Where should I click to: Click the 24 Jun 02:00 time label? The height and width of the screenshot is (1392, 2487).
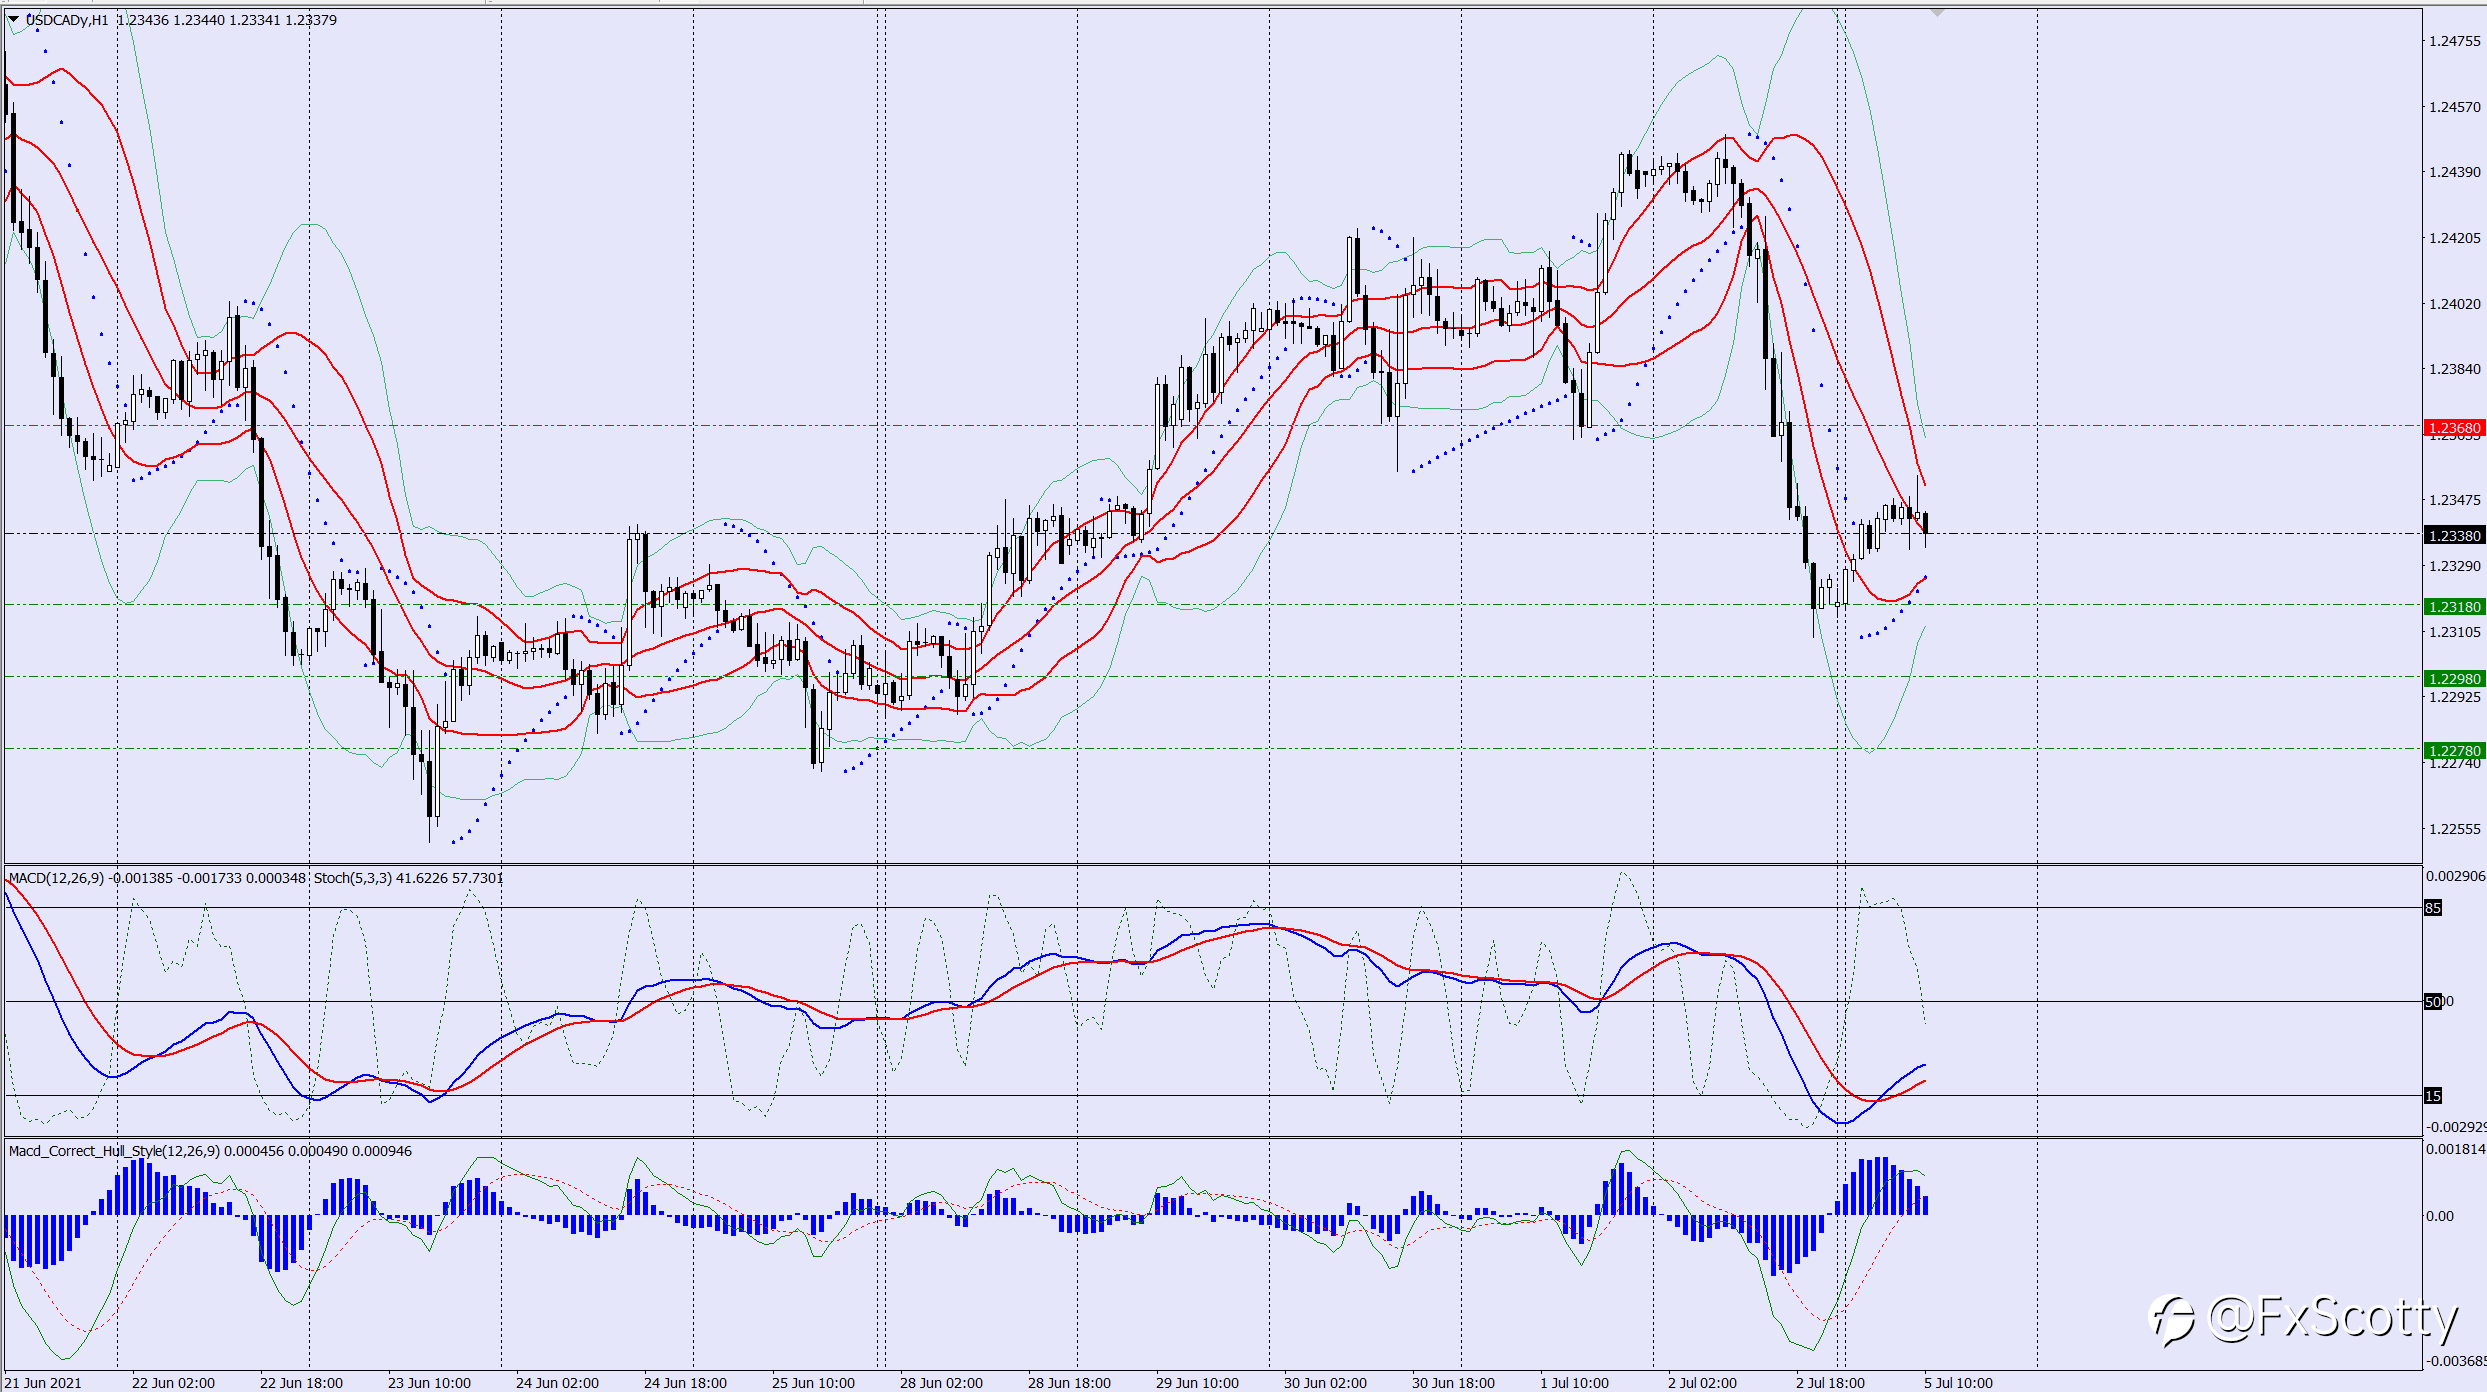(557, 1383)
